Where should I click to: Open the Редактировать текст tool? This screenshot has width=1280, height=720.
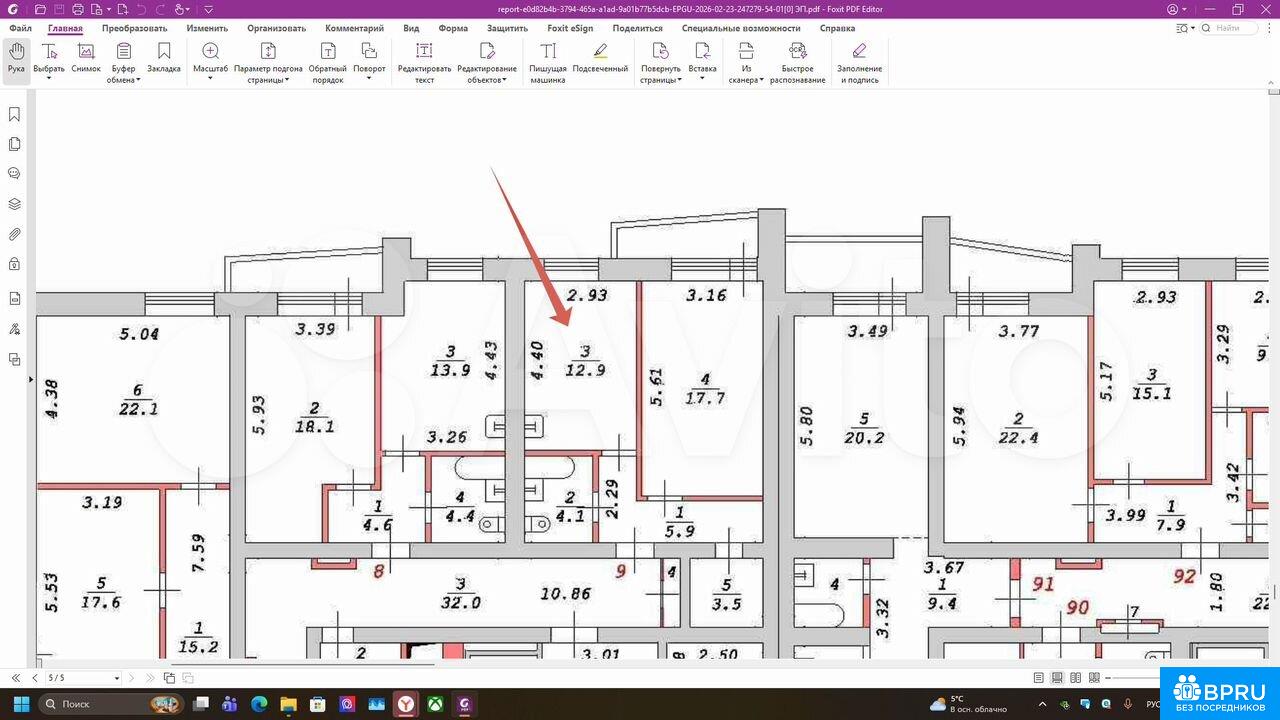[424, 62]
